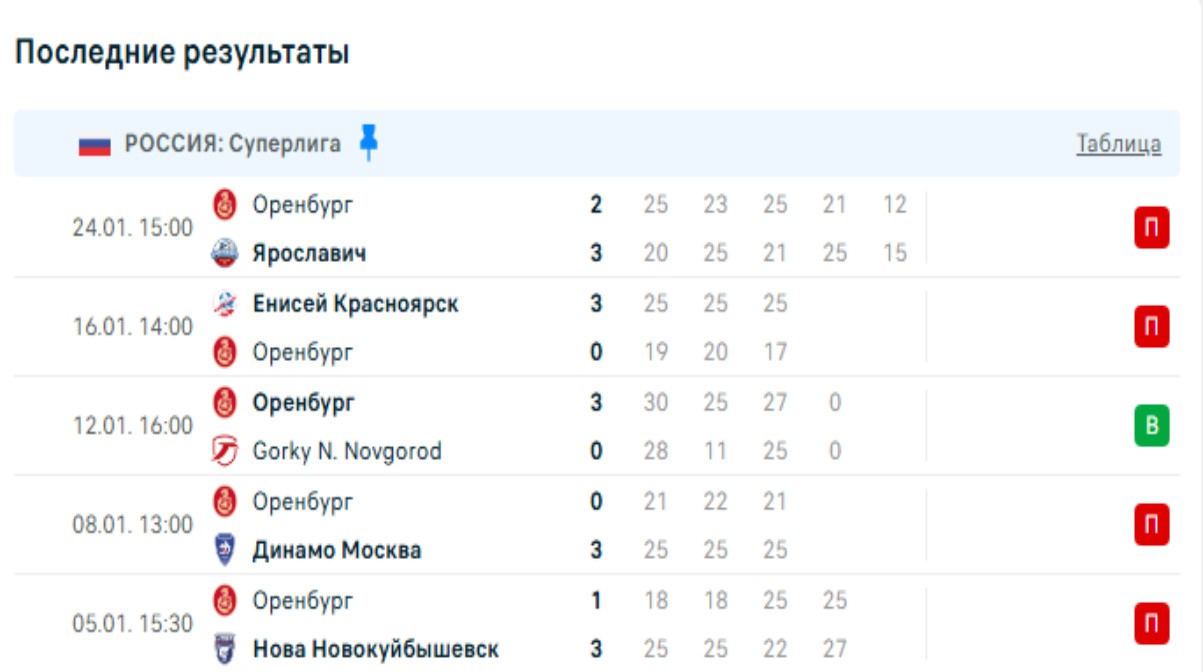
Task: Open the match dated 05.01. 15:30
Action: point(132,624)
